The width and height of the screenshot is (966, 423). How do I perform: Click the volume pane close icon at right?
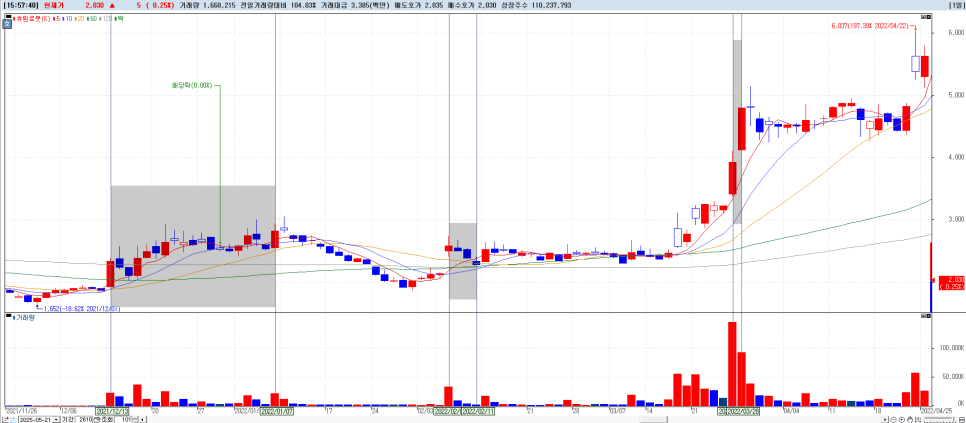pyautogui.click(x=928, y=316)
